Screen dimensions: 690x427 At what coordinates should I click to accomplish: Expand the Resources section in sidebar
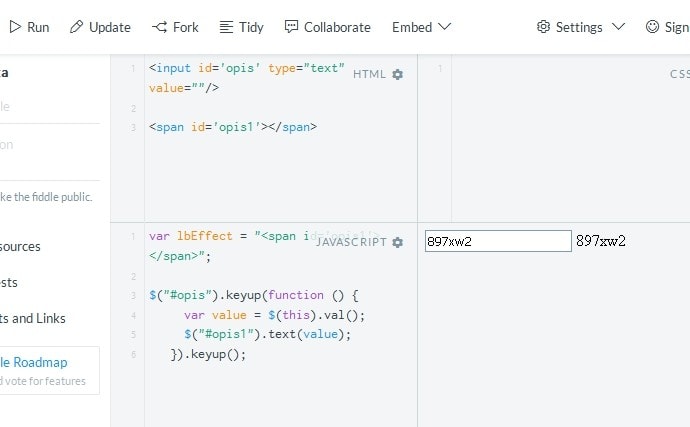tap(20, 246)
